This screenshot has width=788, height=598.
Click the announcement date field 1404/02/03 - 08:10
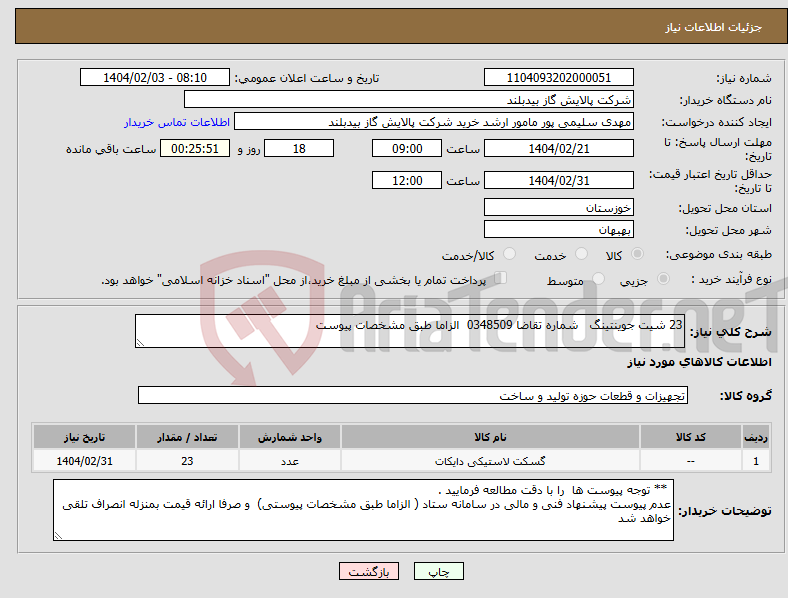click(155, 77)
